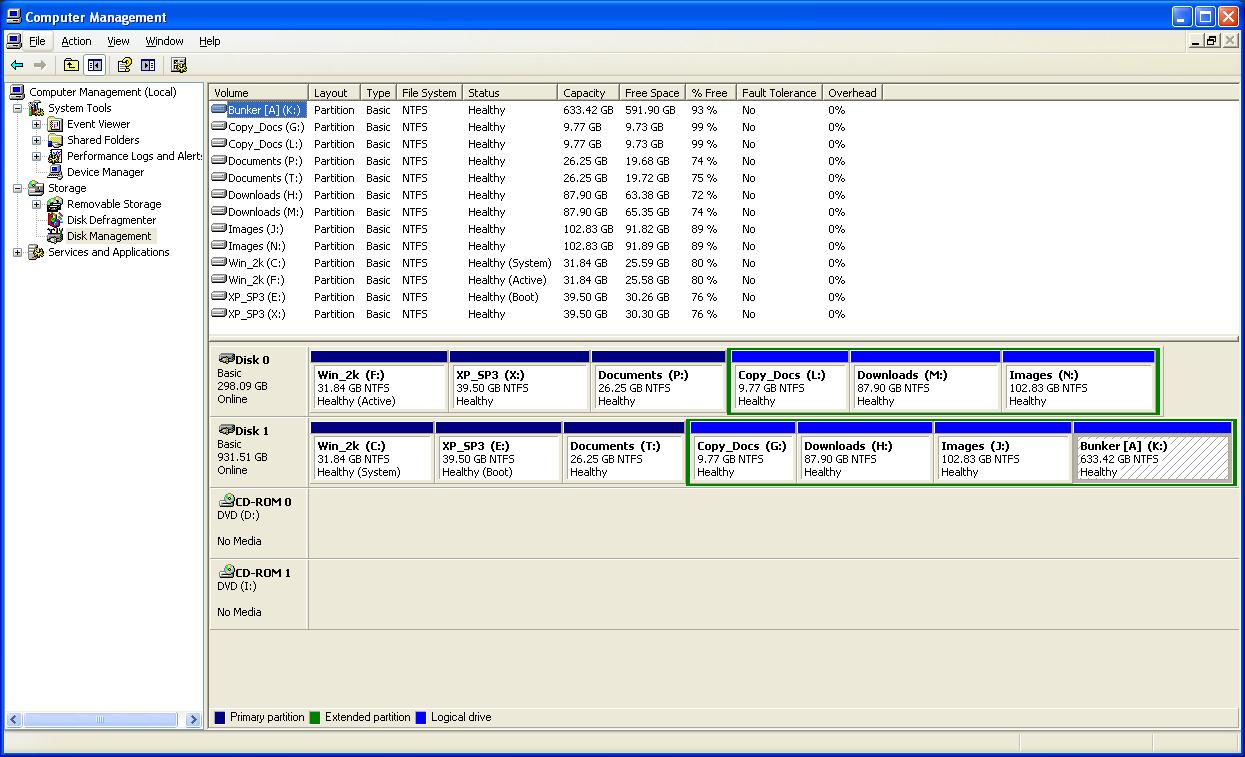The height and width of the screenshot is (757, 1245).
Task: Click the Storage node icon in tree
Action: click(x=36, y=188)
